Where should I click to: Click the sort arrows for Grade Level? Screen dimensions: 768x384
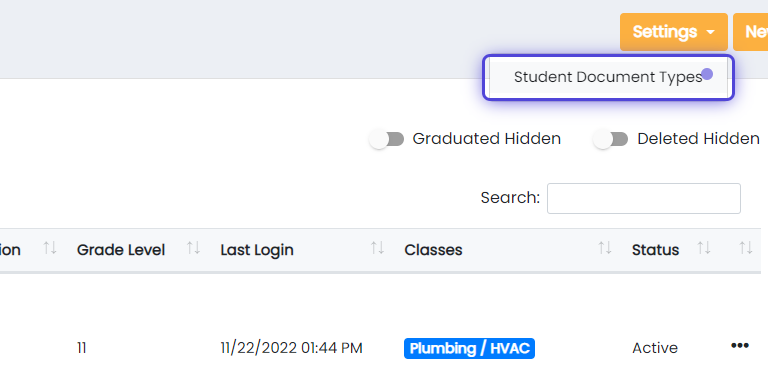tap(193, 248)
